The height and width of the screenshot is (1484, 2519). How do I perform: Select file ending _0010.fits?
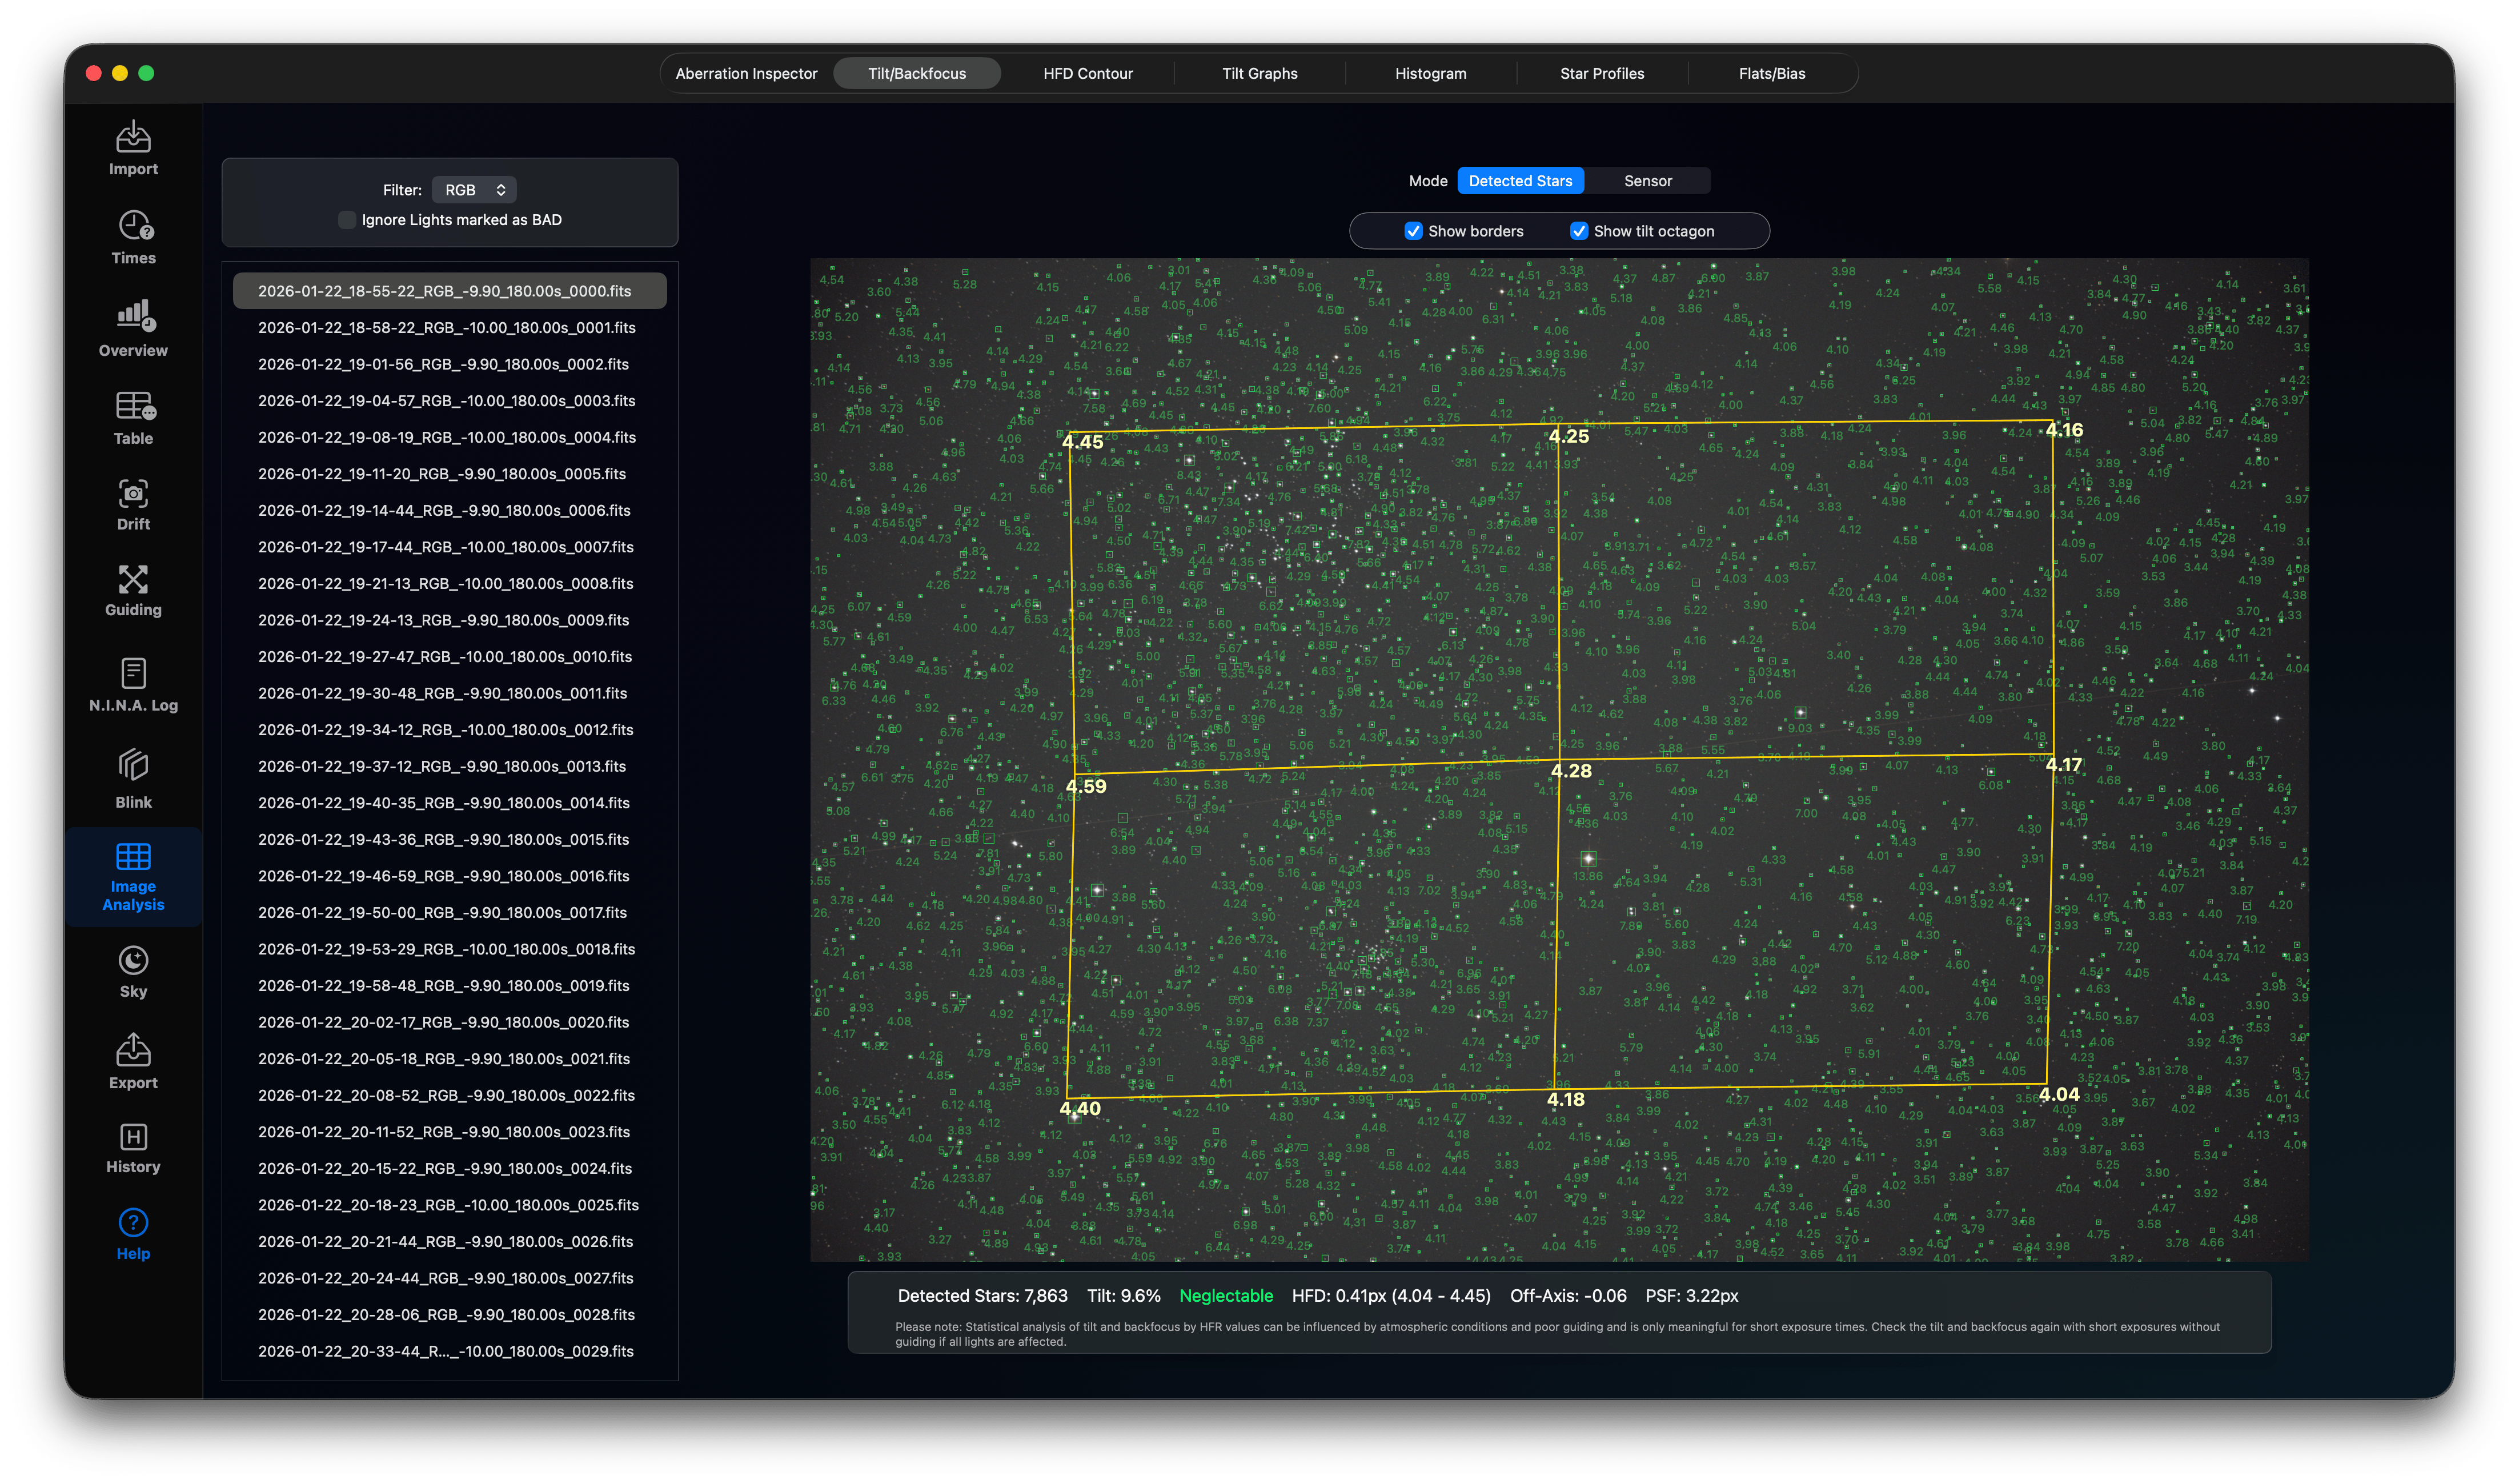click(x=450, y=657)
